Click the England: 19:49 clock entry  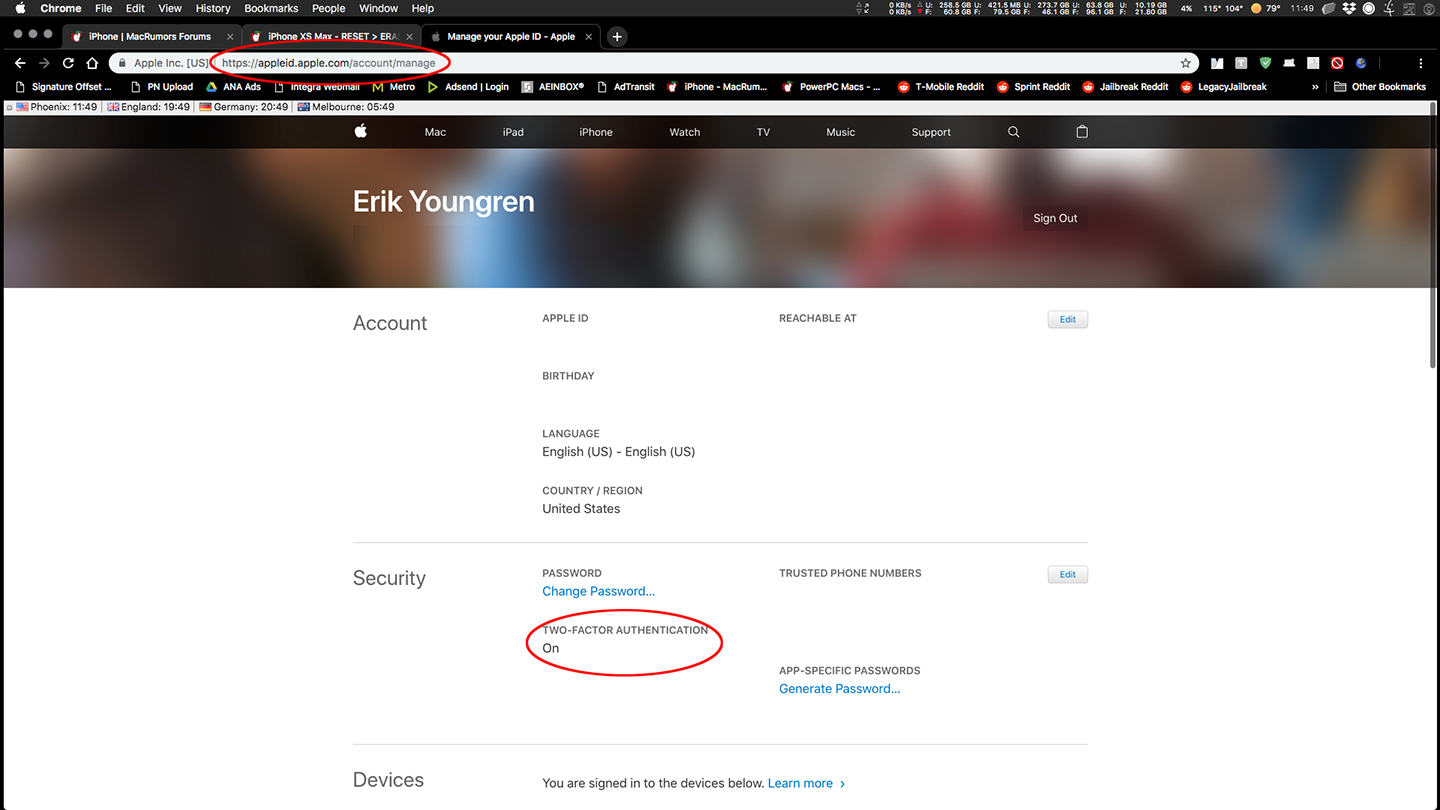pos(148,107)
